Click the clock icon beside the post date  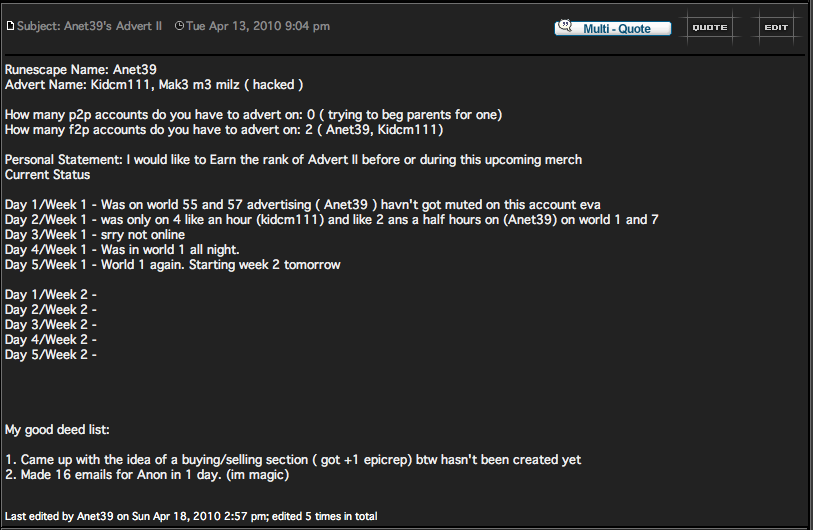(179, 26)
